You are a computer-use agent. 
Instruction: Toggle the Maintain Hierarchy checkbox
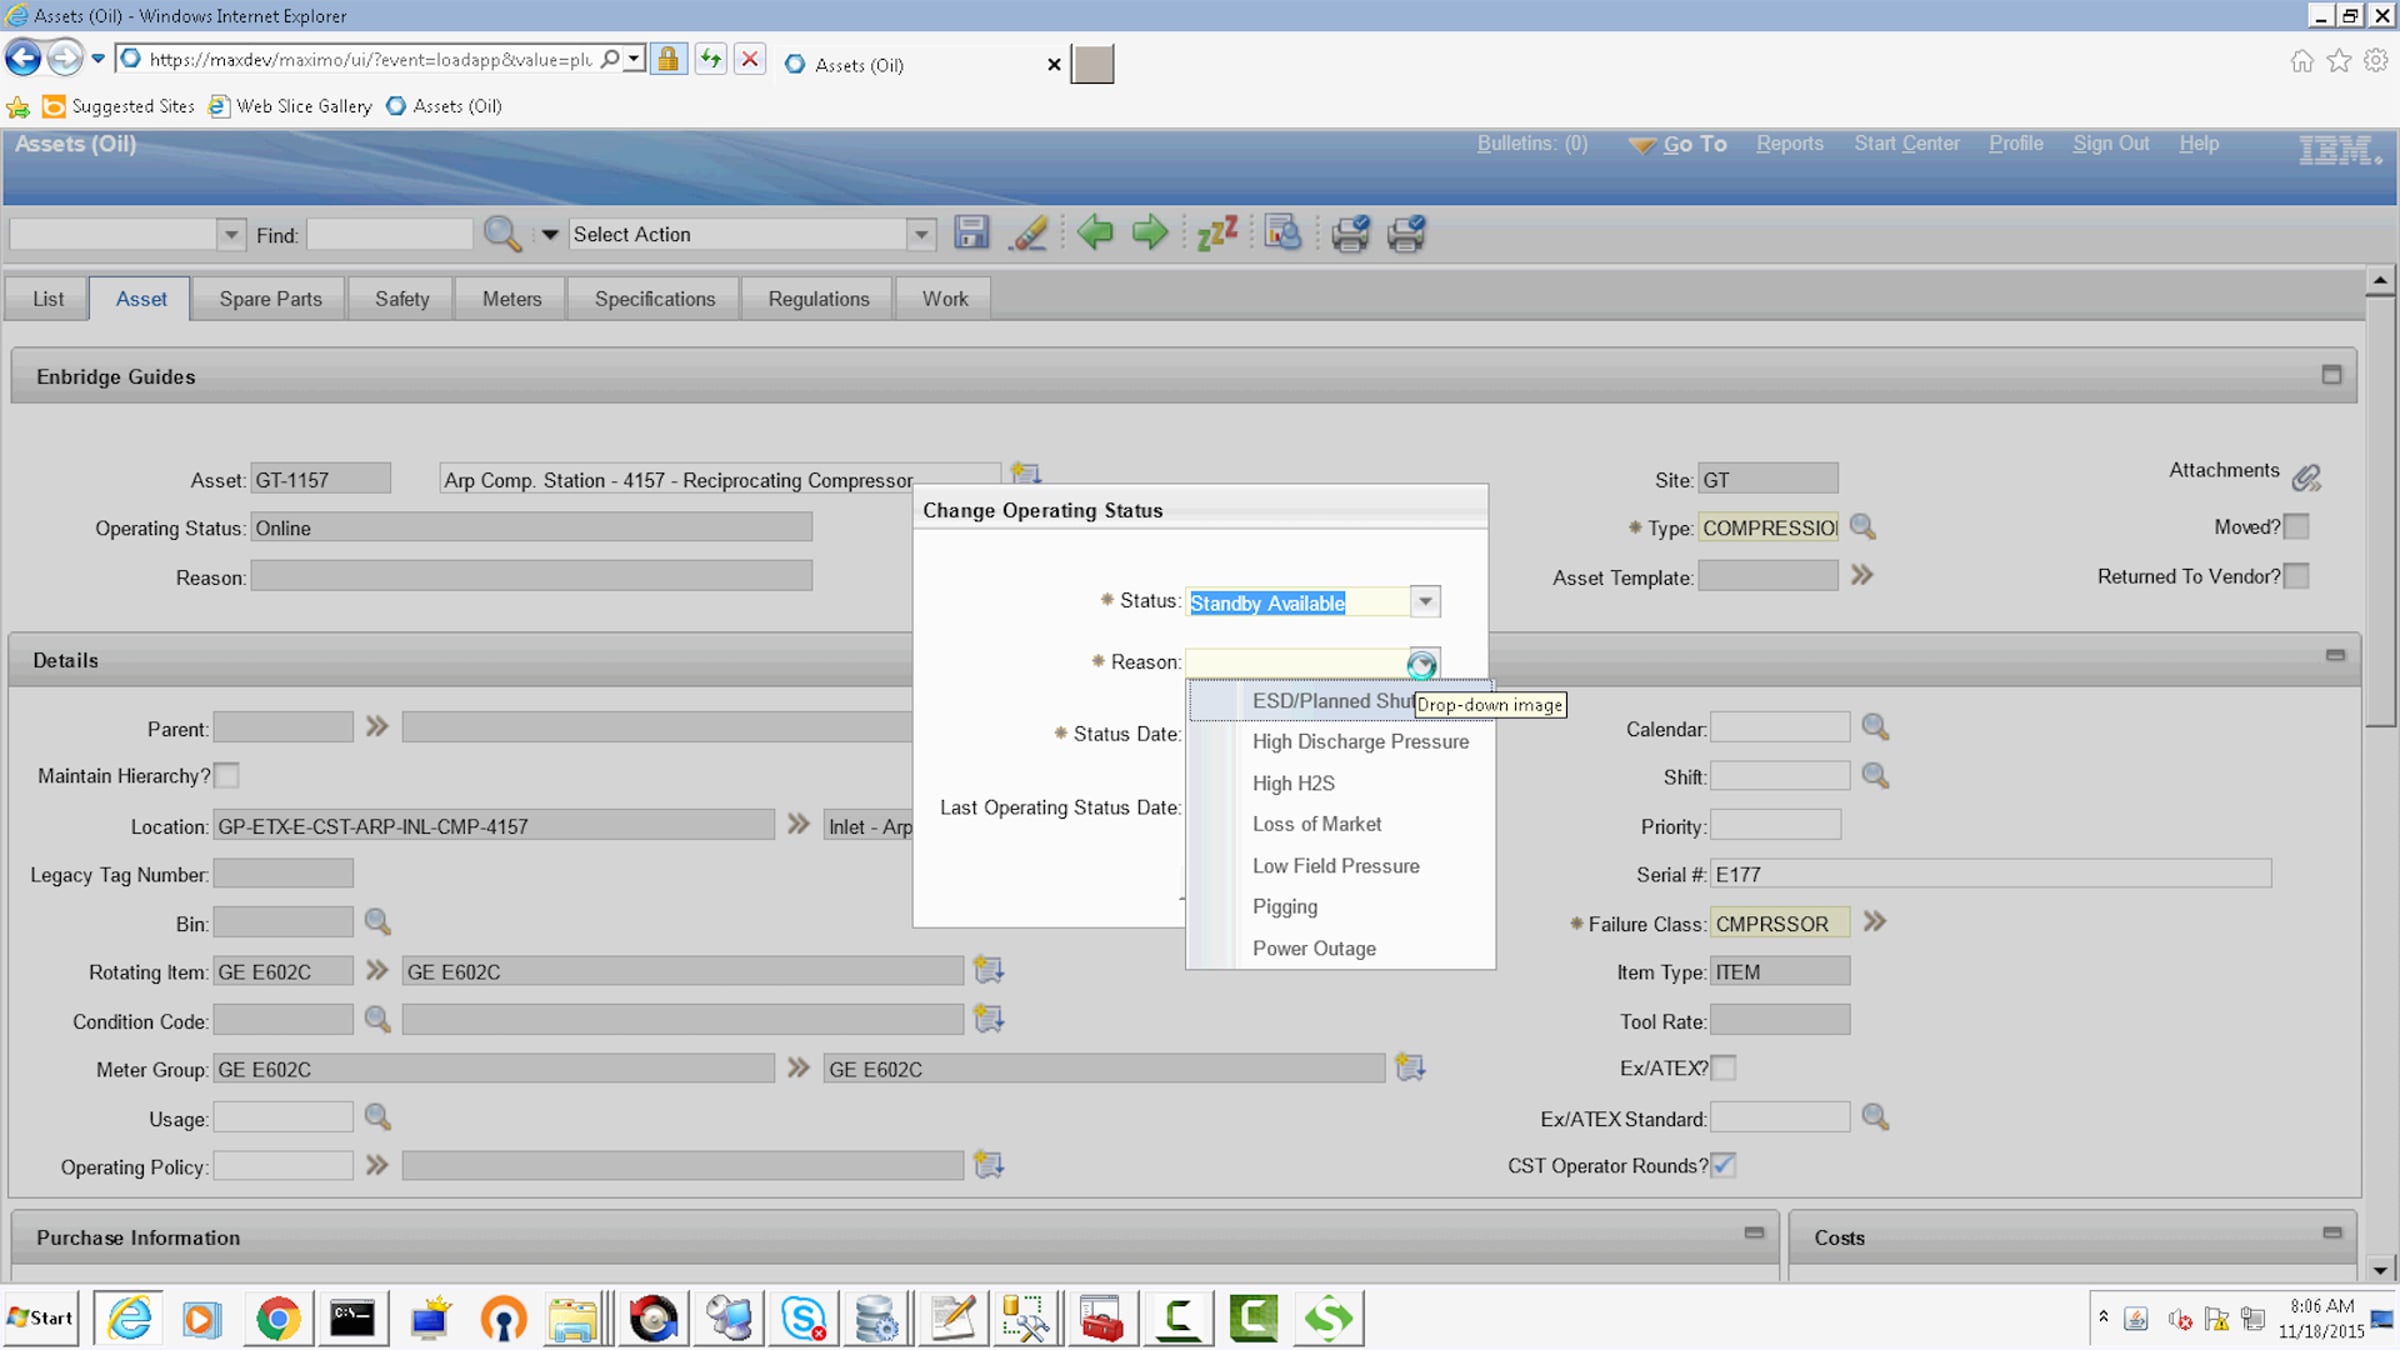click(227, 775)
